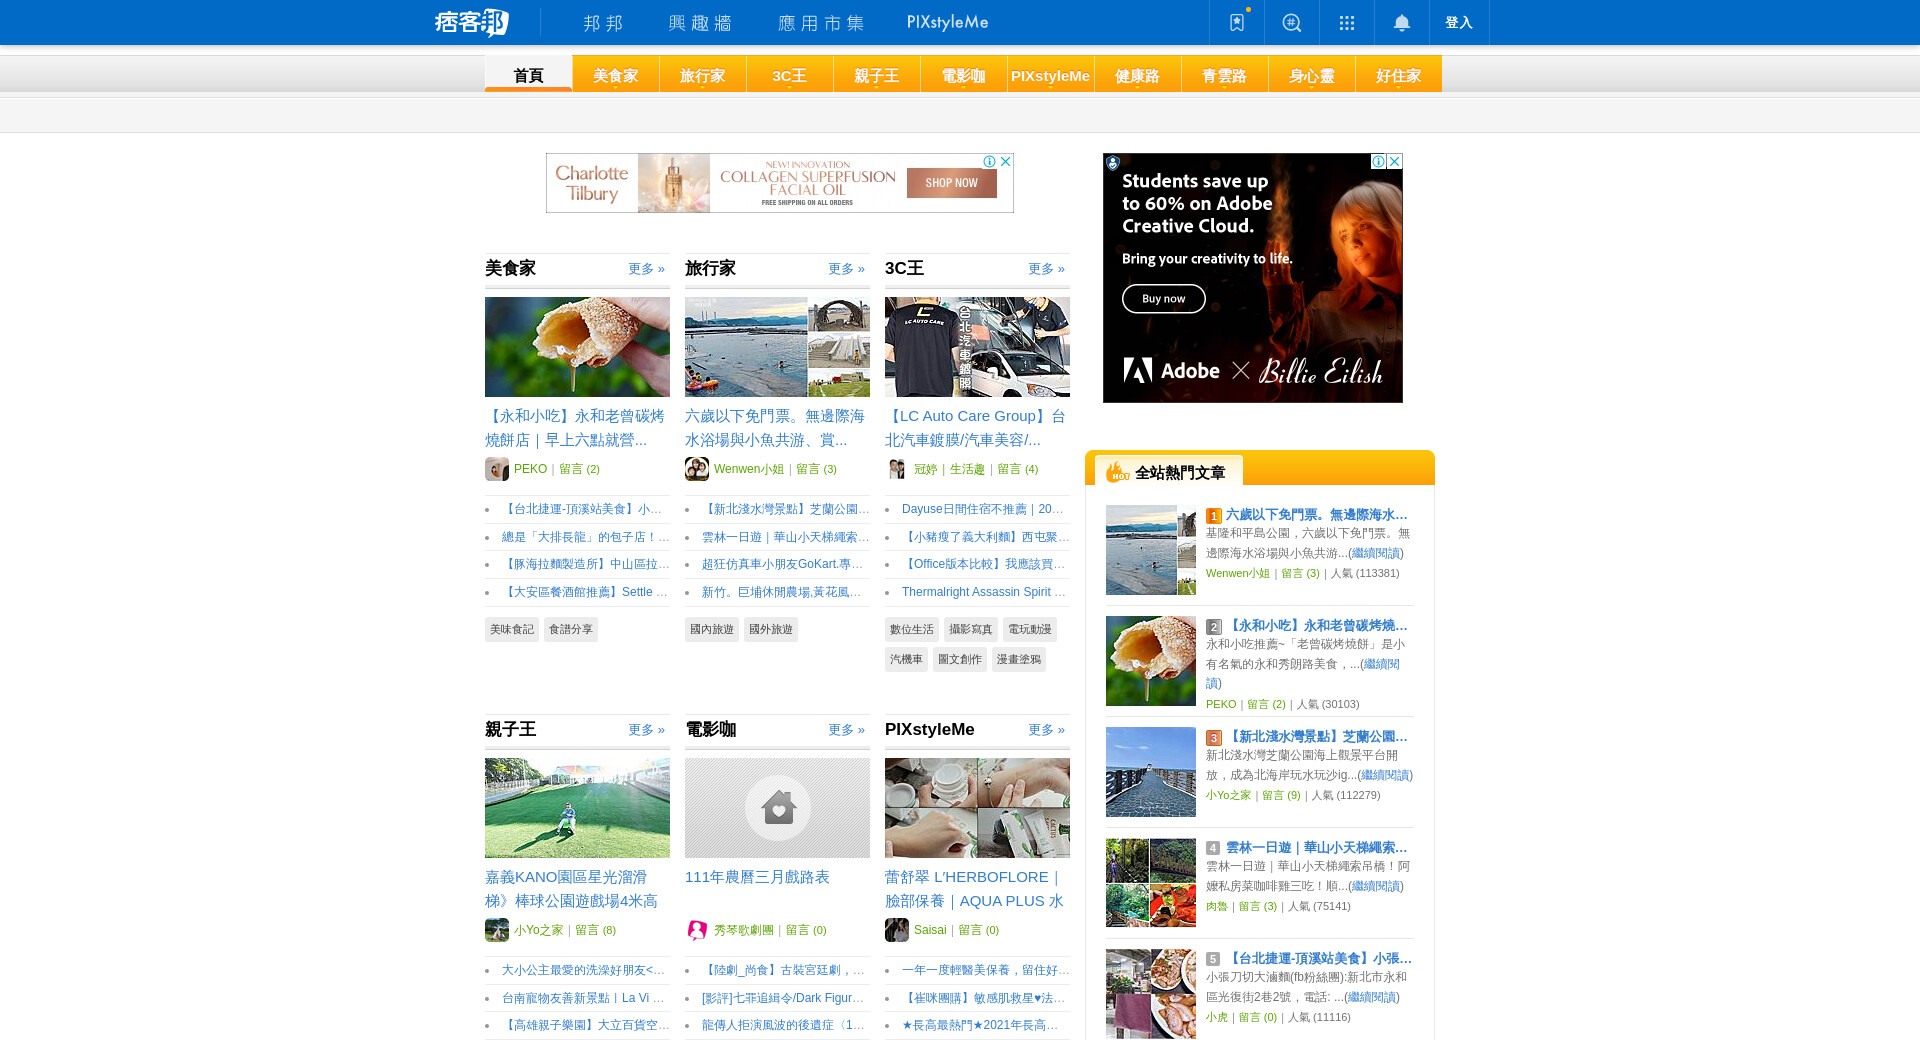Switch to the orange PIXstyleMe tab
Screen dimensions: 1920x1040
click(x=1051, y=75)
